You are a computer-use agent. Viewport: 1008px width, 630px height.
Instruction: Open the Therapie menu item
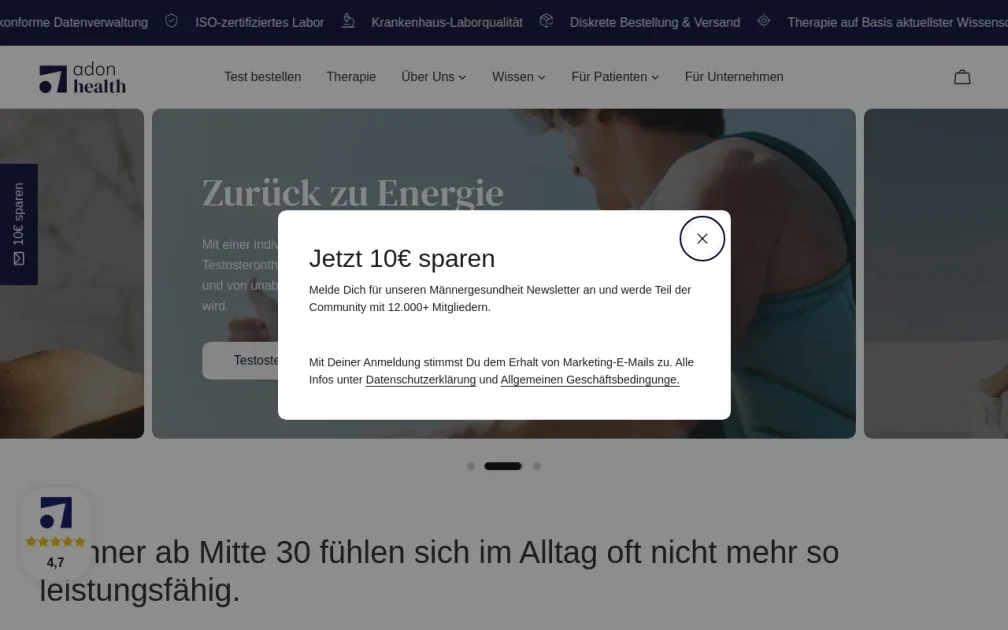click(351, 77)
